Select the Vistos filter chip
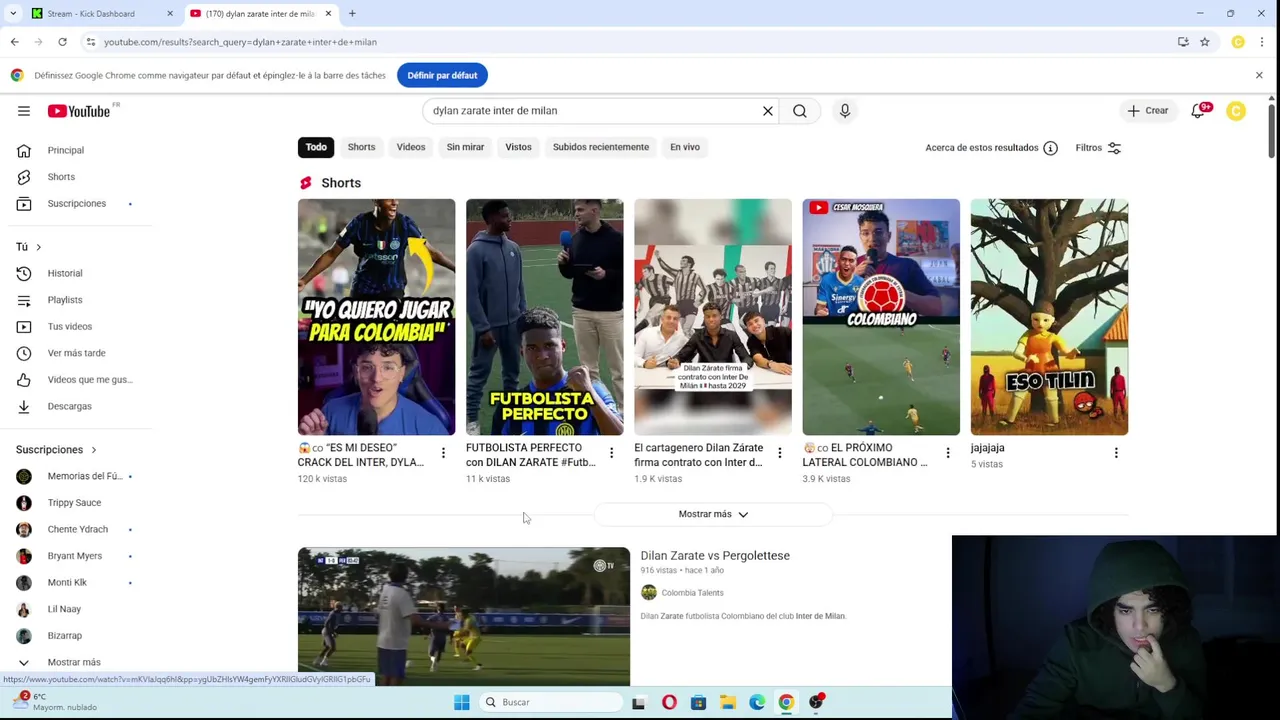Viewport: 1280px width, 720px height. tap(518, 147)
